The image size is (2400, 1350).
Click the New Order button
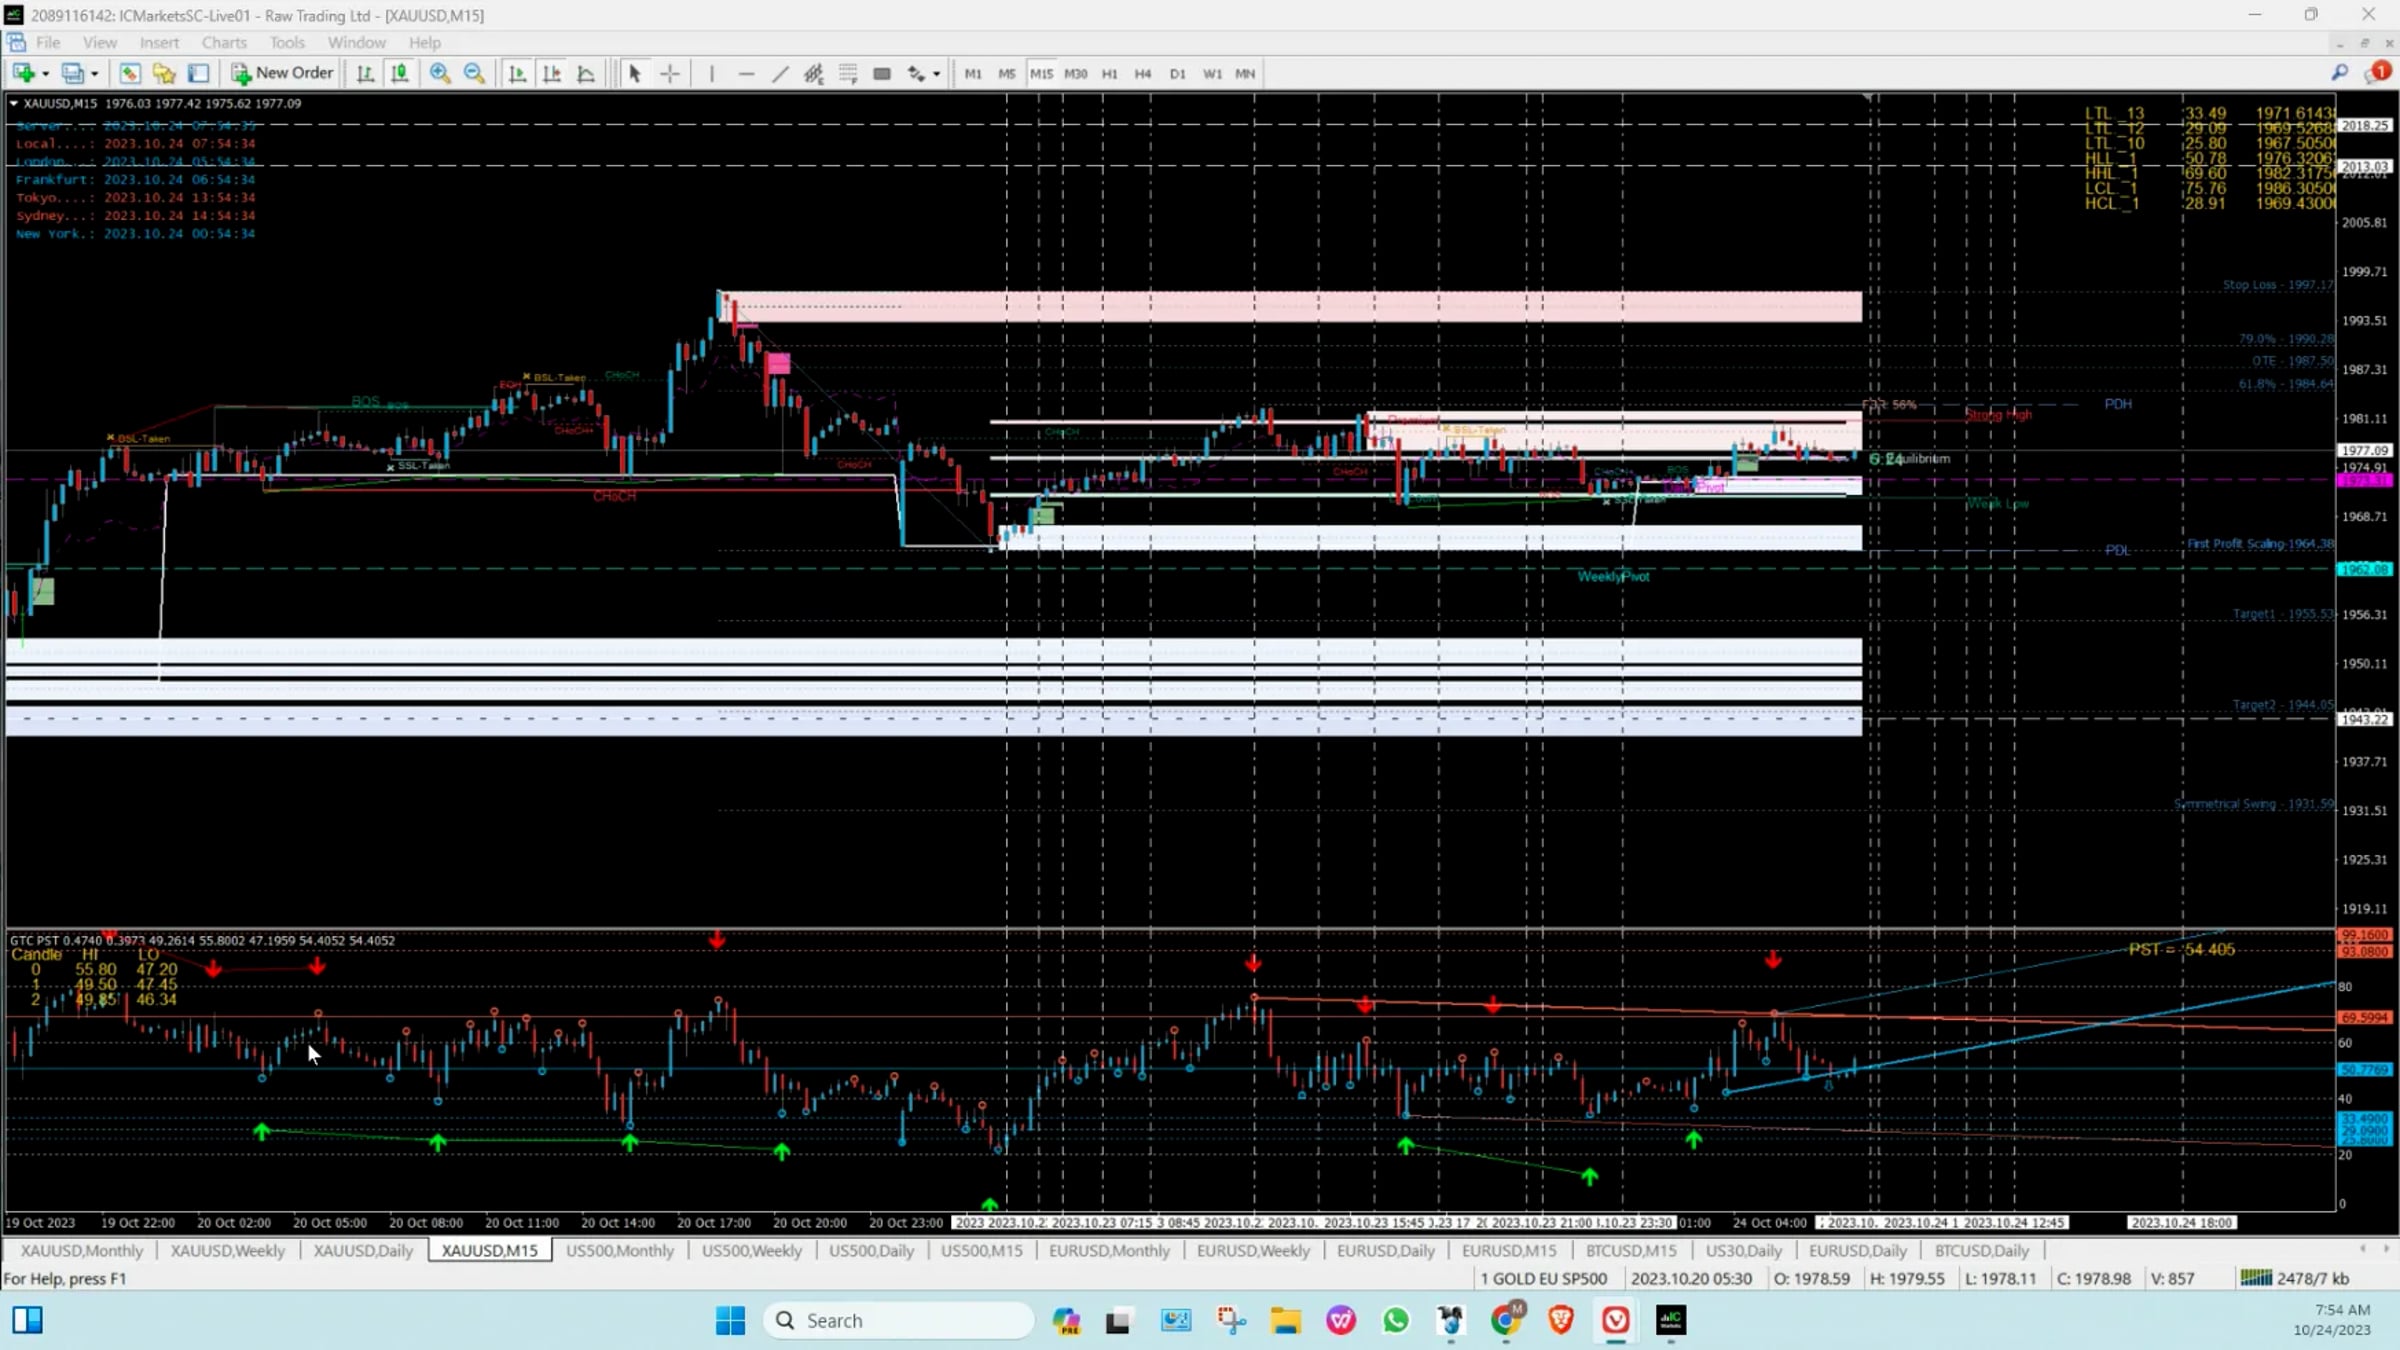(282, 73)
